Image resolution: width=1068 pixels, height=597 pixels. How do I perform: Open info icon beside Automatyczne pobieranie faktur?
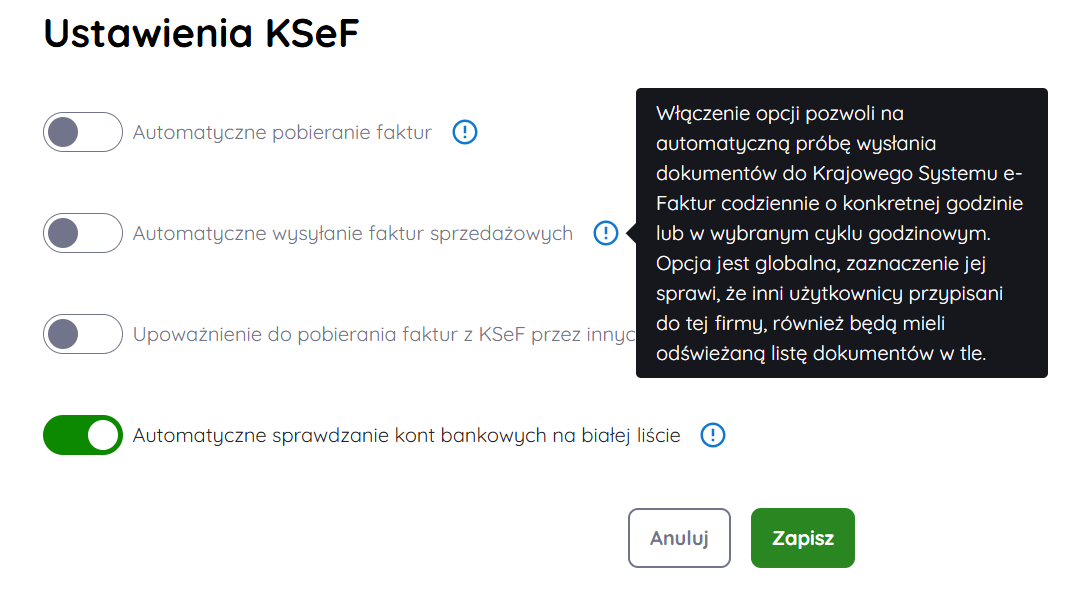coord(465,132)
